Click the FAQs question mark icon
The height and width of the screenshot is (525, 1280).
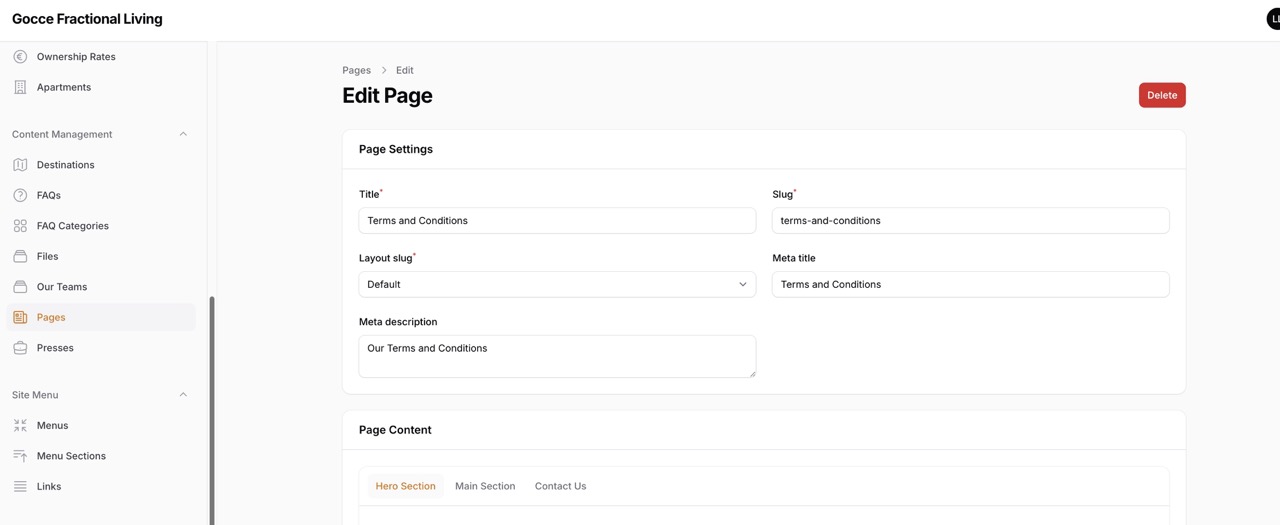(x=20, y=195)
